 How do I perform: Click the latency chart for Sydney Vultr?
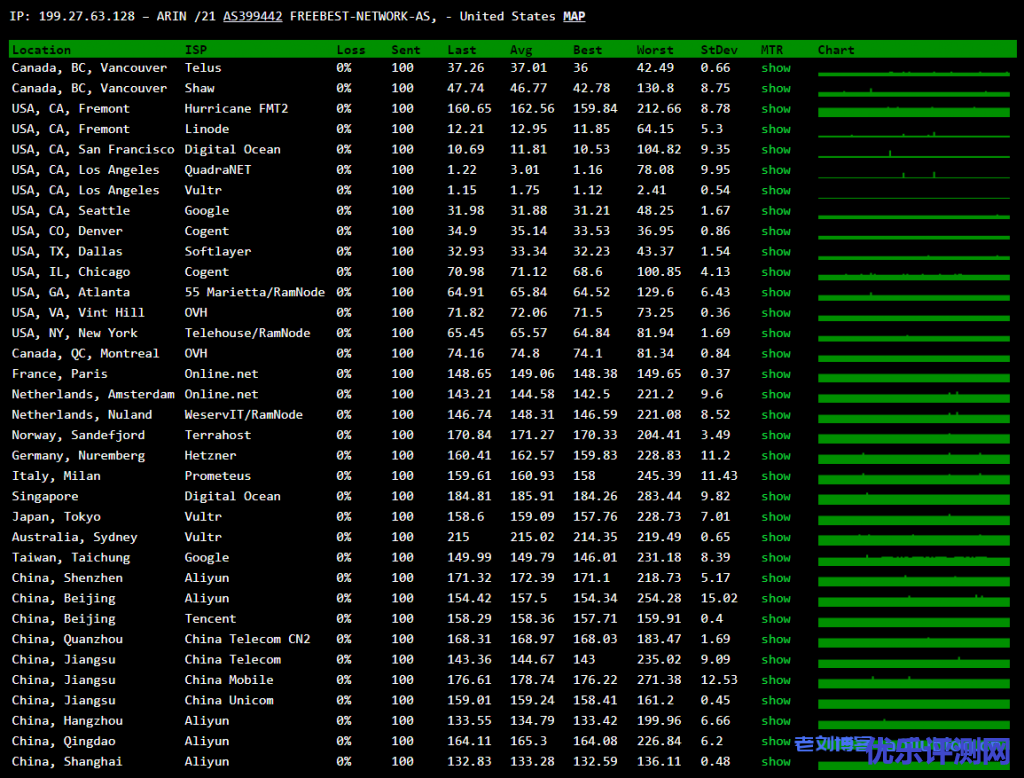point(913,538)
